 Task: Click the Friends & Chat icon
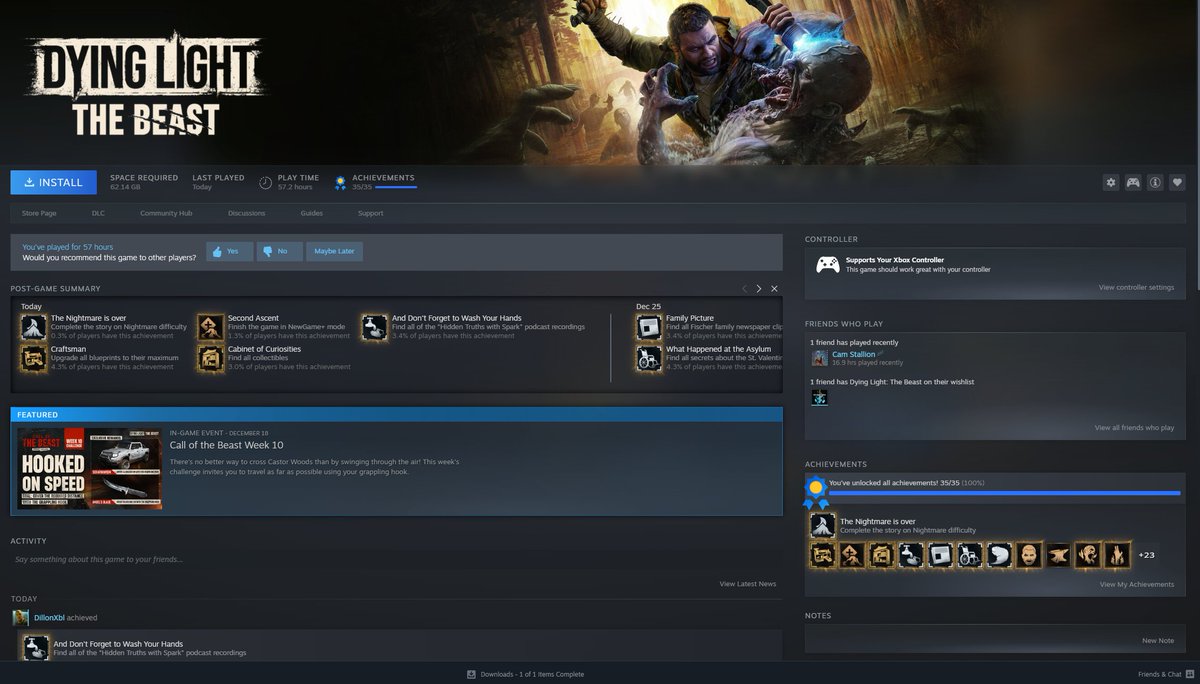[x=1188, y=674]
